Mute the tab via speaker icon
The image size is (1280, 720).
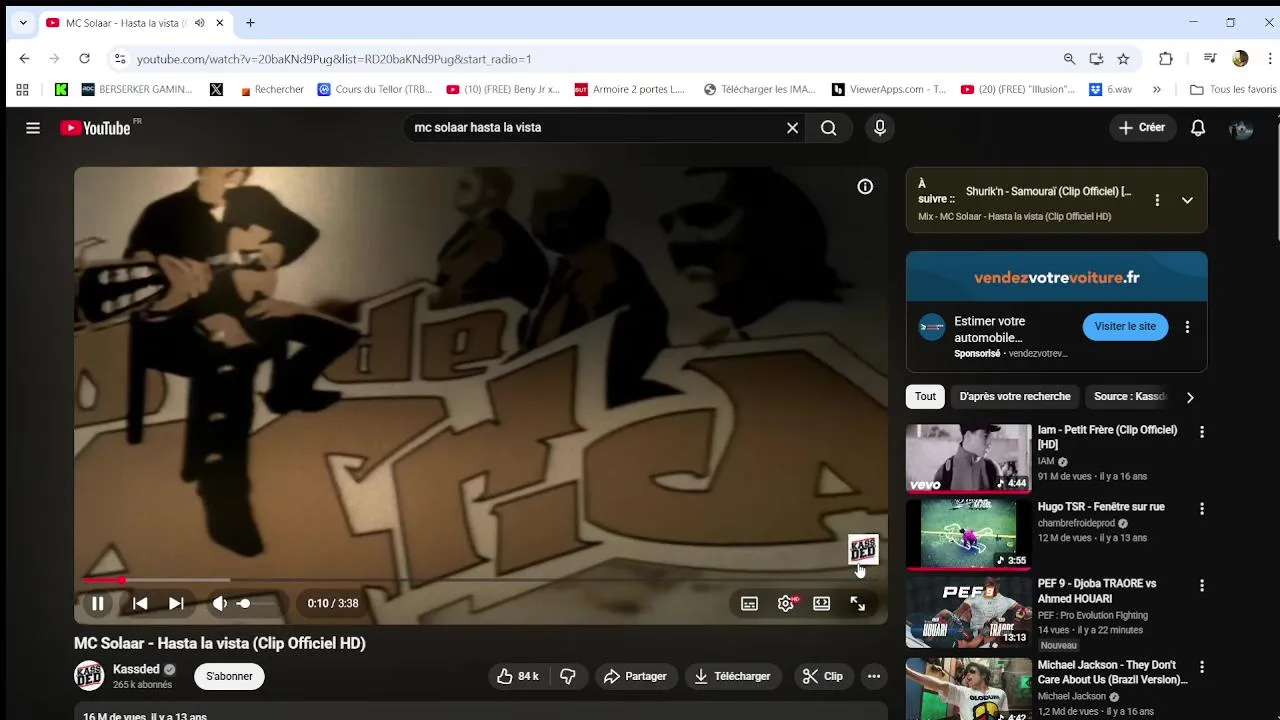pos(199,23)
